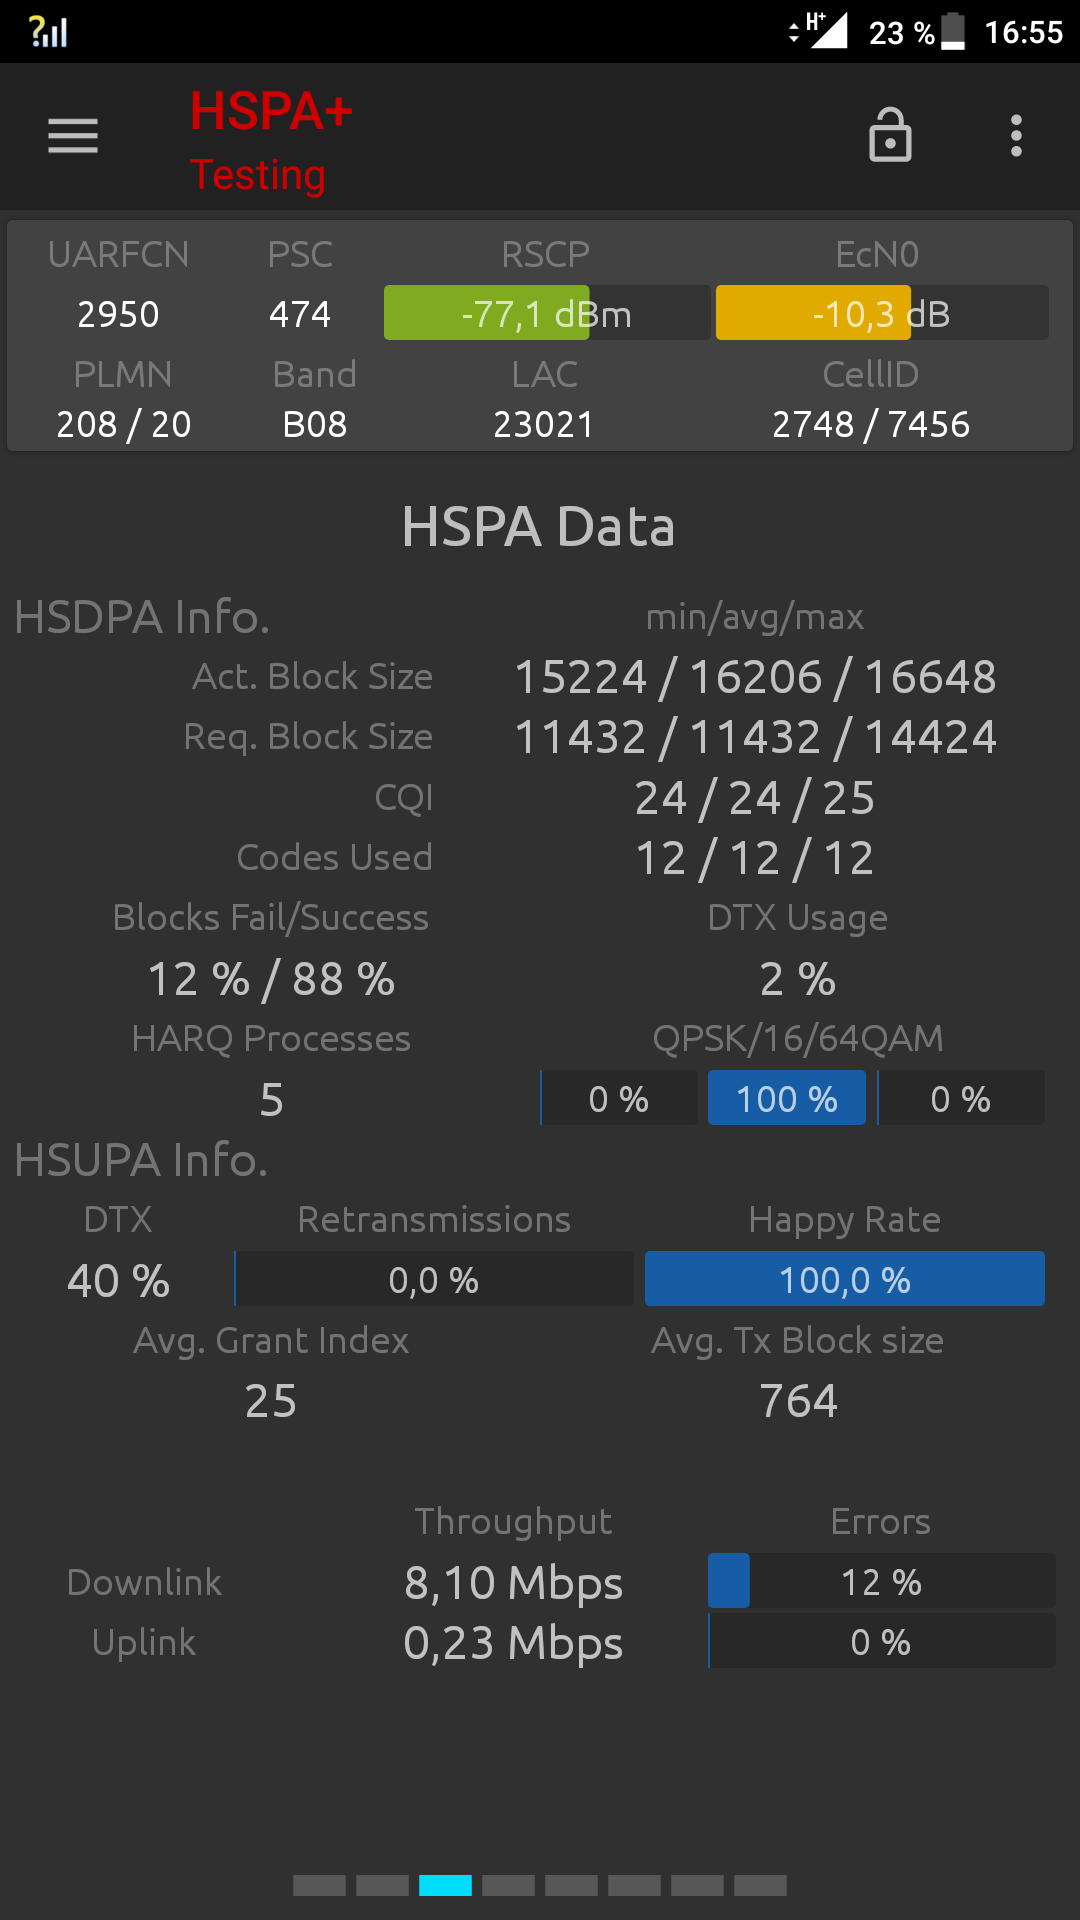Image resolution: width=1080 pixels, height=1920 pixels.
Task: Tap the mobile signal strength status icon
Action: coord(48,32)
